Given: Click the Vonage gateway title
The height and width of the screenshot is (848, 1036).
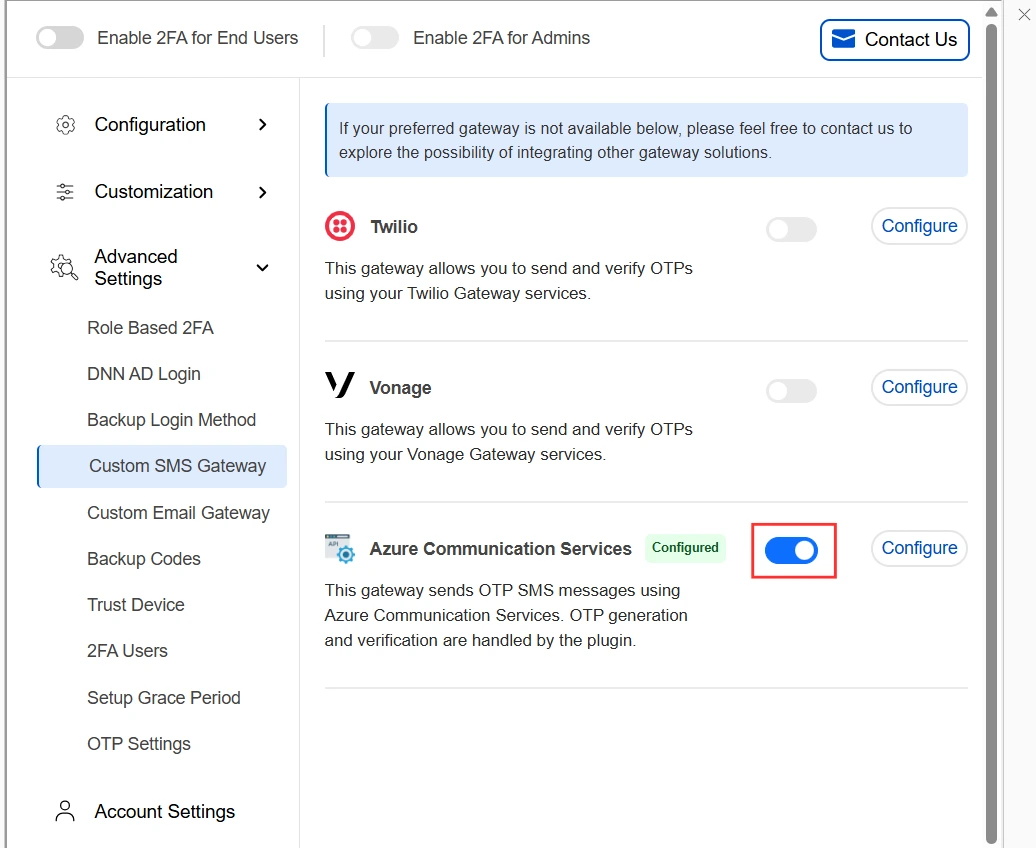Looking at the screenshot, I should pyautogui.click(x=400, y=388).
